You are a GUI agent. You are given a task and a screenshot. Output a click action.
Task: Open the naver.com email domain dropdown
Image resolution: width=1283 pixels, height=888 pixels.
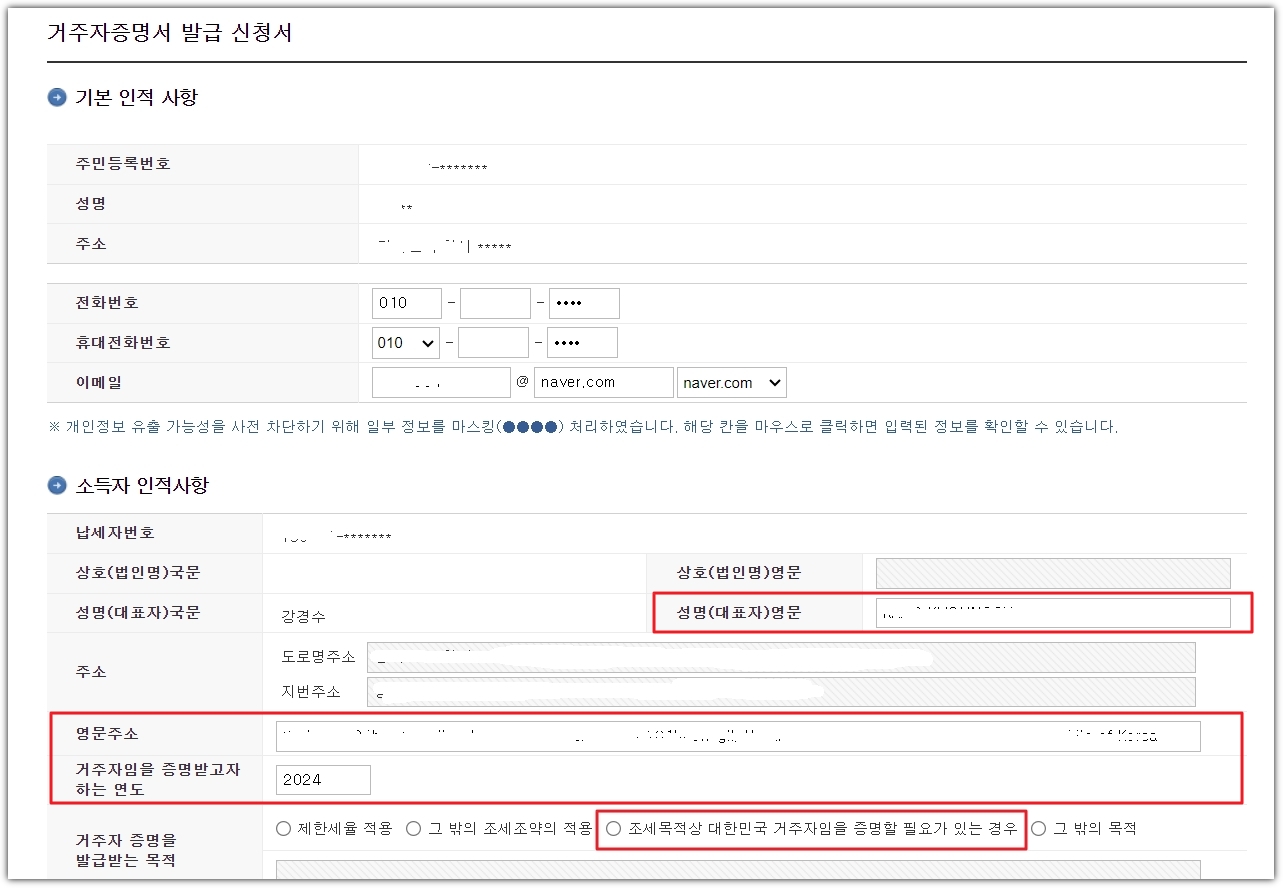point(731,382)
